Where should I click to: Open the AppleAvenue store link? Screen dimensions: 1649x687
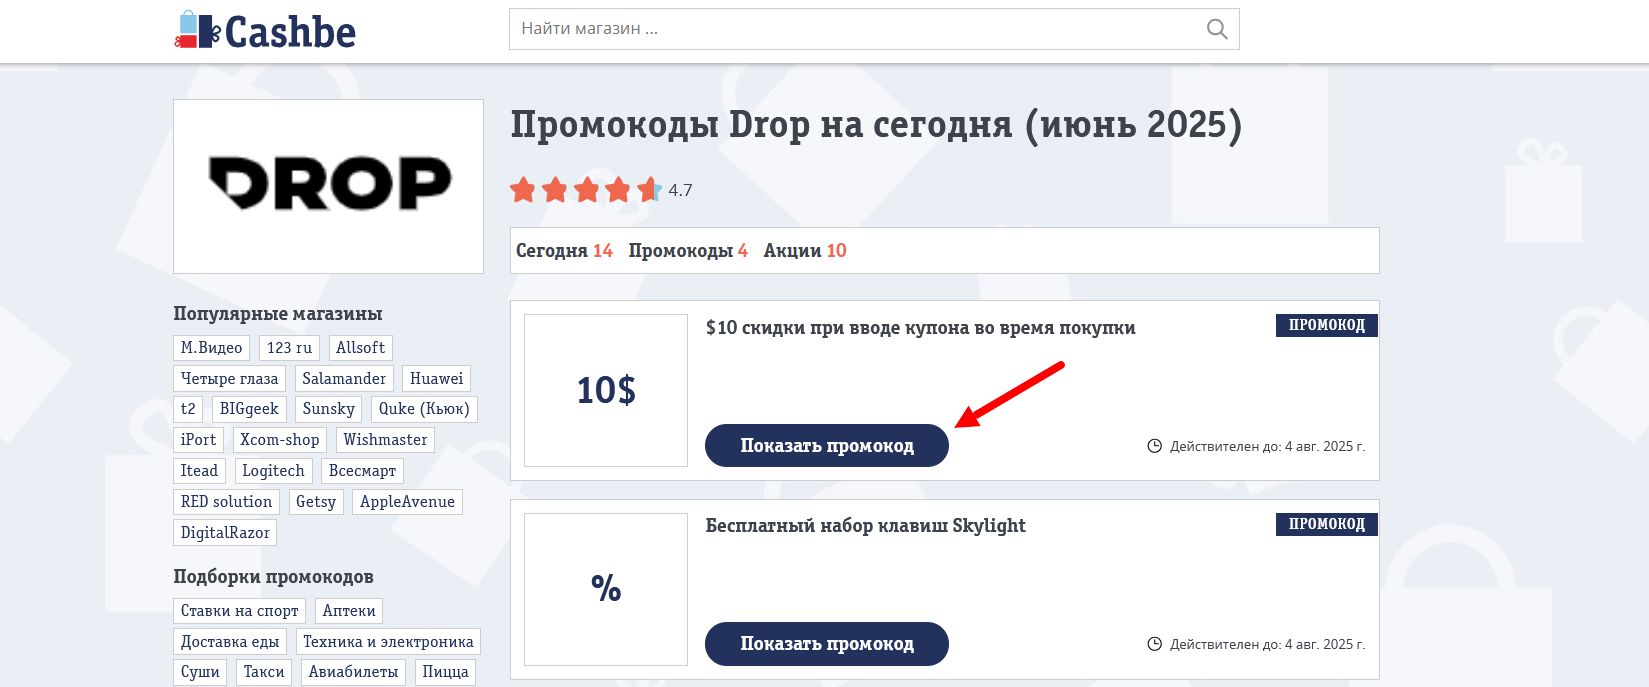click(407, 502)
